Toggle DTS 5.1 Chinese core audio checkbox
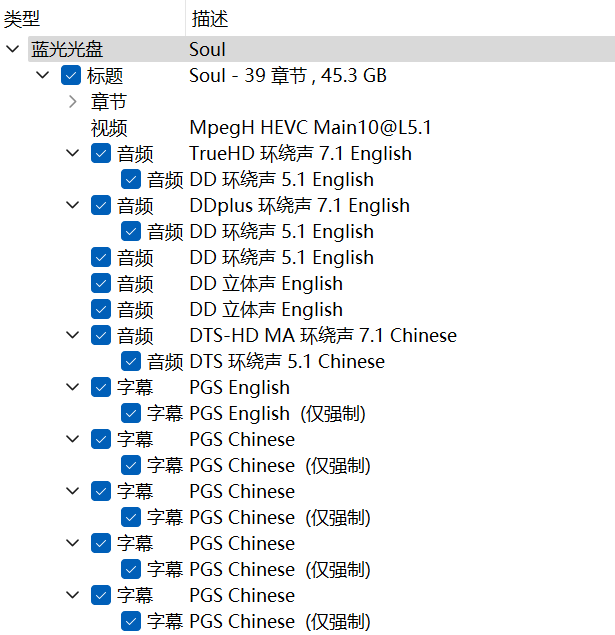Image resolution: width=615 pixels, height=635 pixels. coord(131,361)
